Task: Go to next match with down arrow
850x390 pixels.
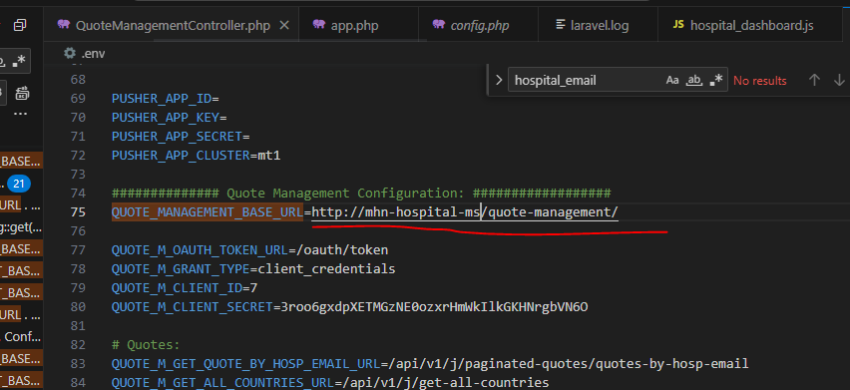Action: (x=839, y=80)
